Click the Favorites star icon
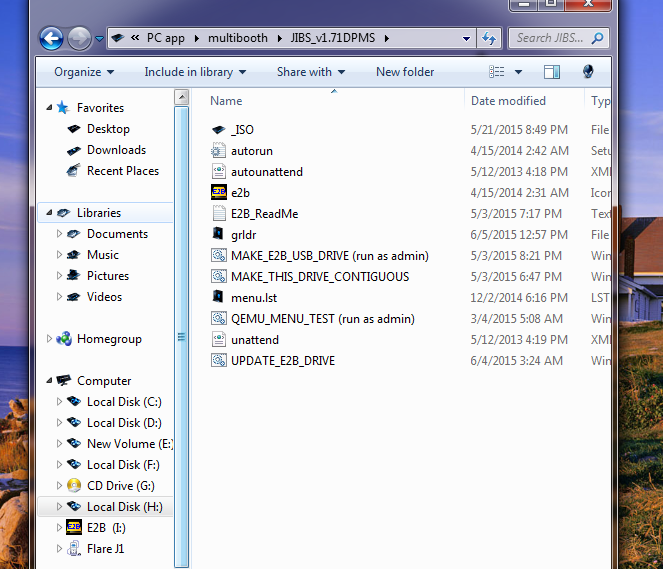Image resolution: width=663 pixels, height=569 pixels. 63,107
